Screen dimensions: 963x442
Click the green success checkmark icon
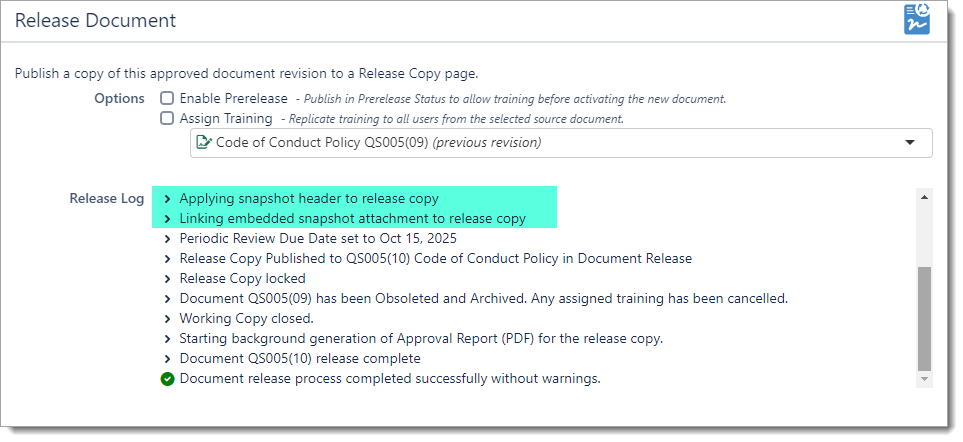pyautogui.click(x=168, y=379)
